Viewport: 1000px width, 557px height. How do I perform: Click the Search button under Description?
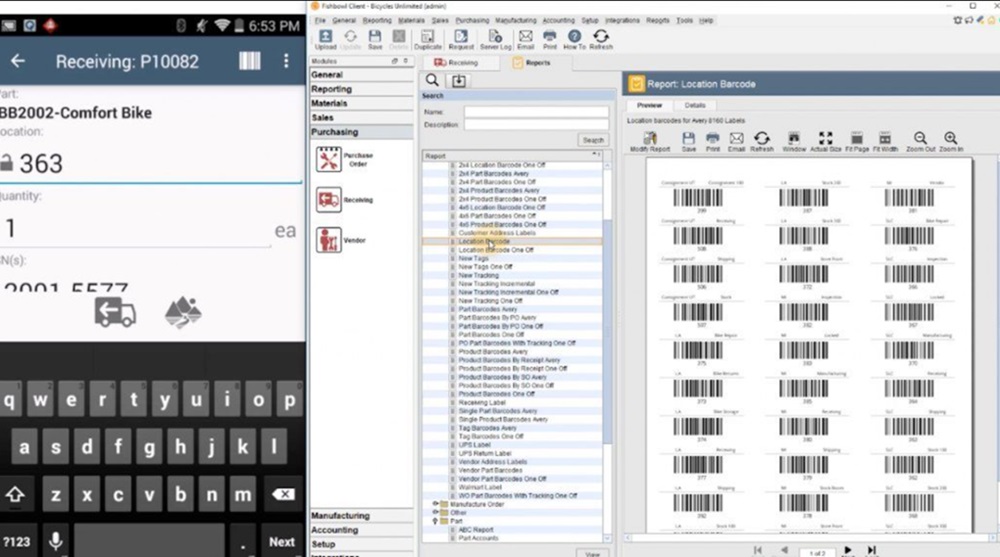pos(593,141)
